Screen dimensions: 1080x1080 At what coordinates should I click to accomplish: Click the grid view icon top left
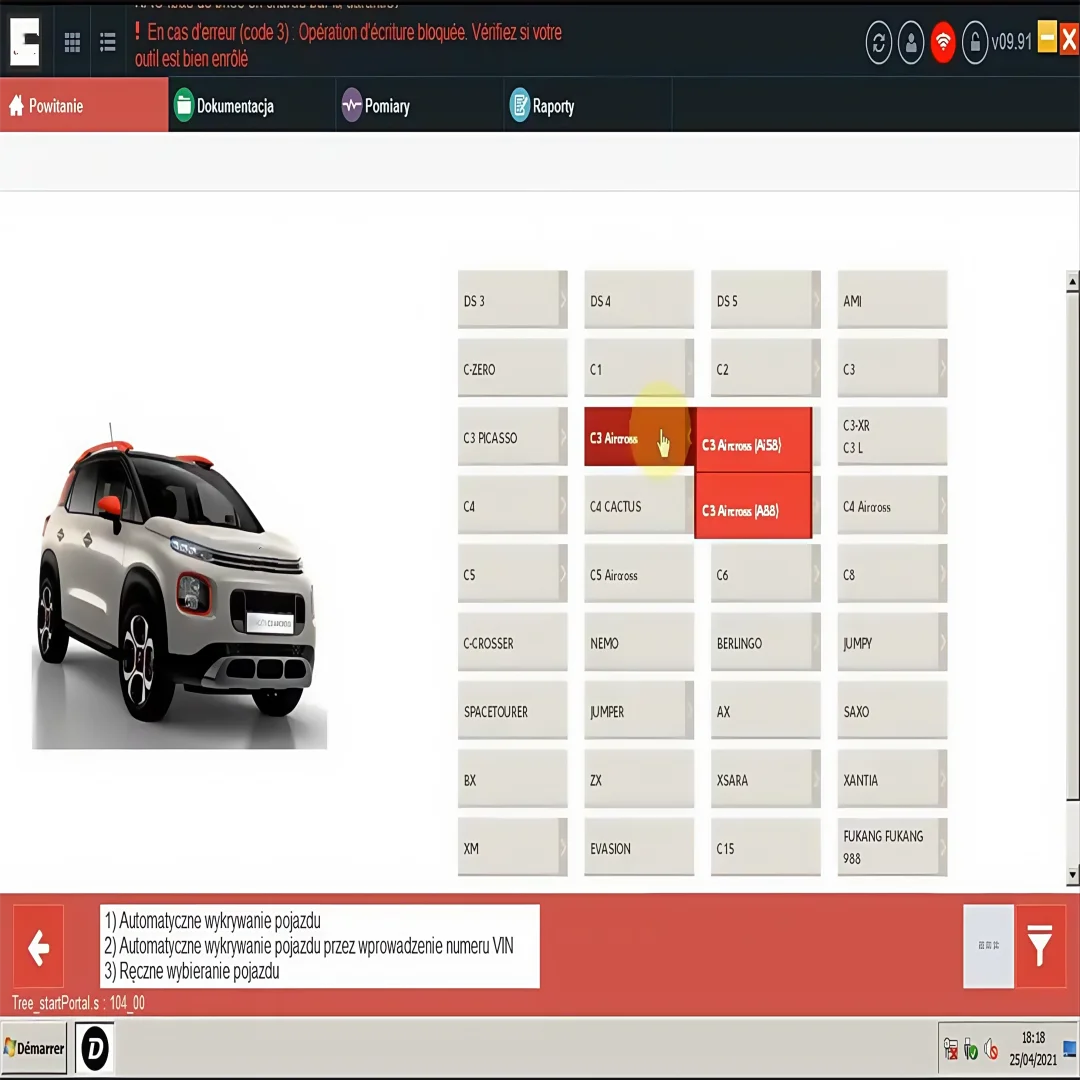(x=71, y=42)
